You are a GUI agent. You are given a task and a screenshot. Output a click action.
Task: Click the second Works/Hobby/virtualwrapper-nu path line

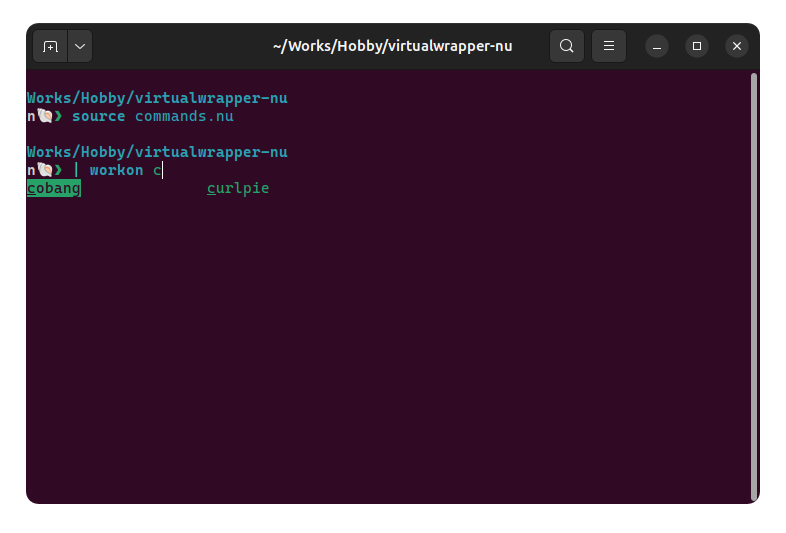pos(157,152)
